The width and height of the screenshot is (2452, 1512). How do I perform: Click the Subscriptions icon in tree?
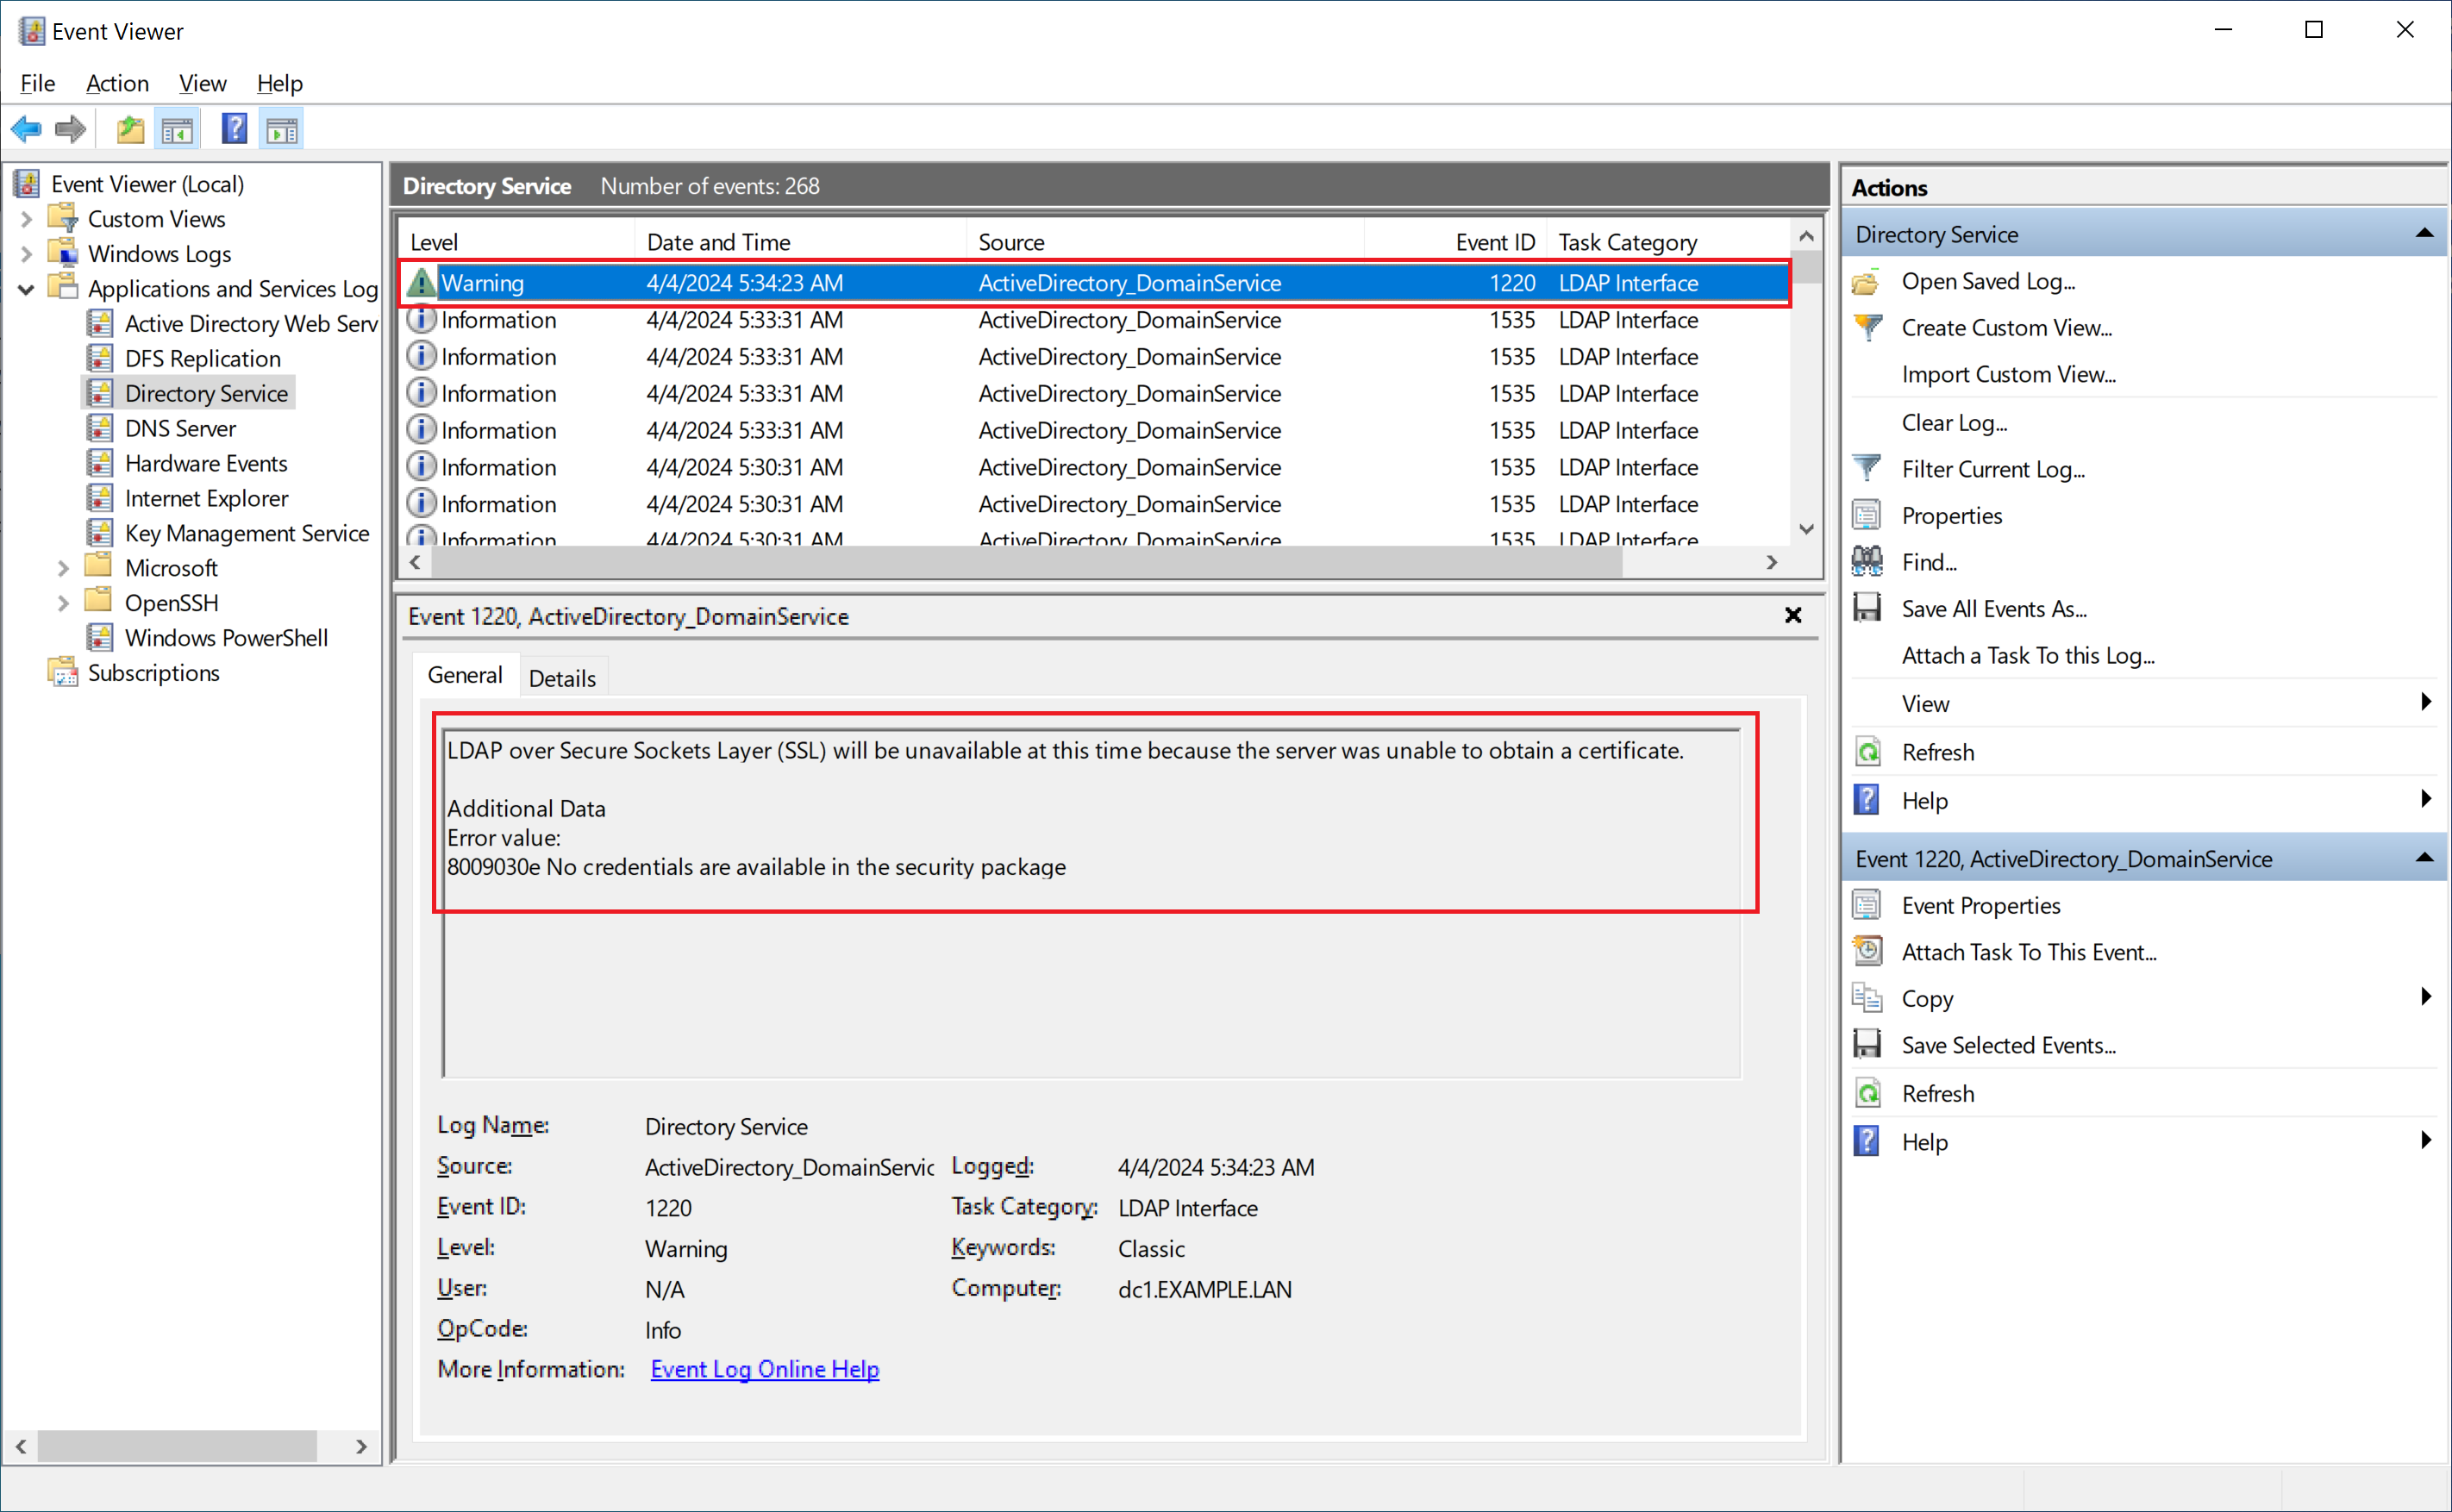[x=62, y=672]
